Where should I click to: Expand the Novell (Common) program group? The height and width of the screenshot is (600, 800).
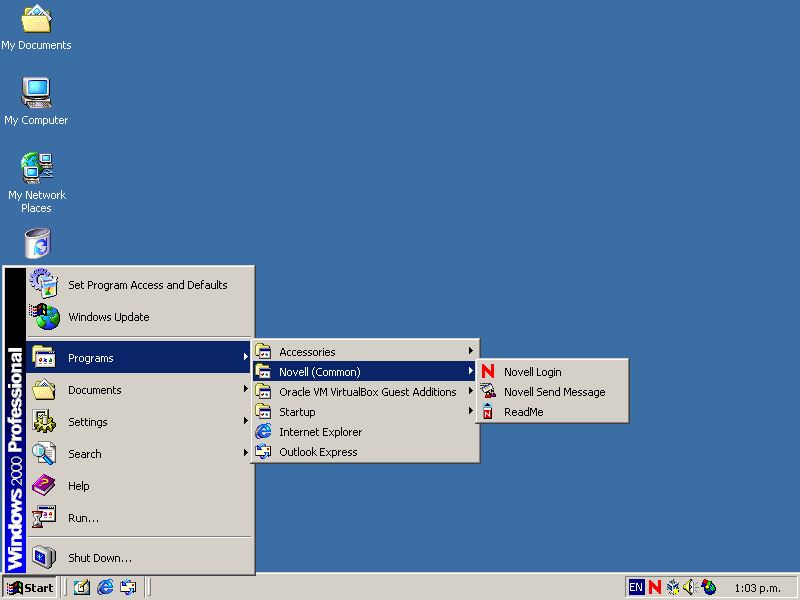[x=365, y=371]
